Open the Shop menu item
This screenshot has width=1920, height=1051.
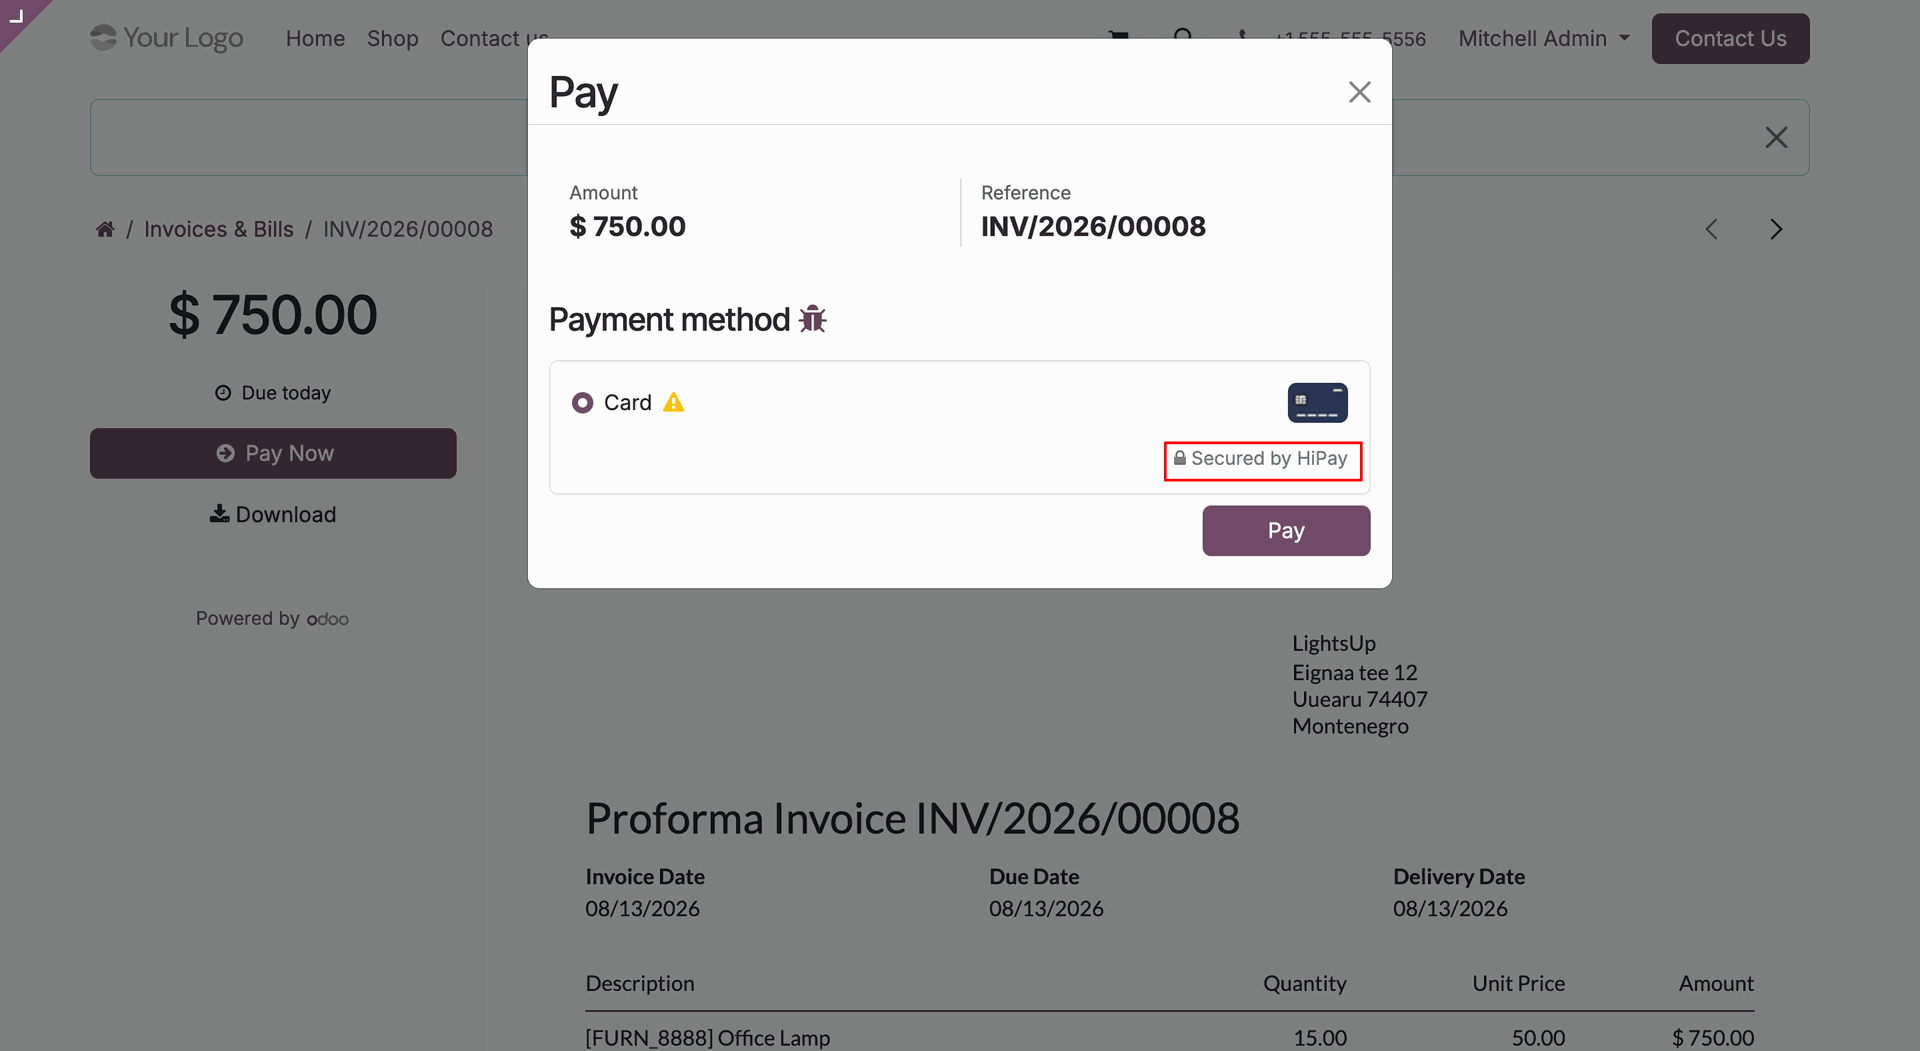(392, 38)
